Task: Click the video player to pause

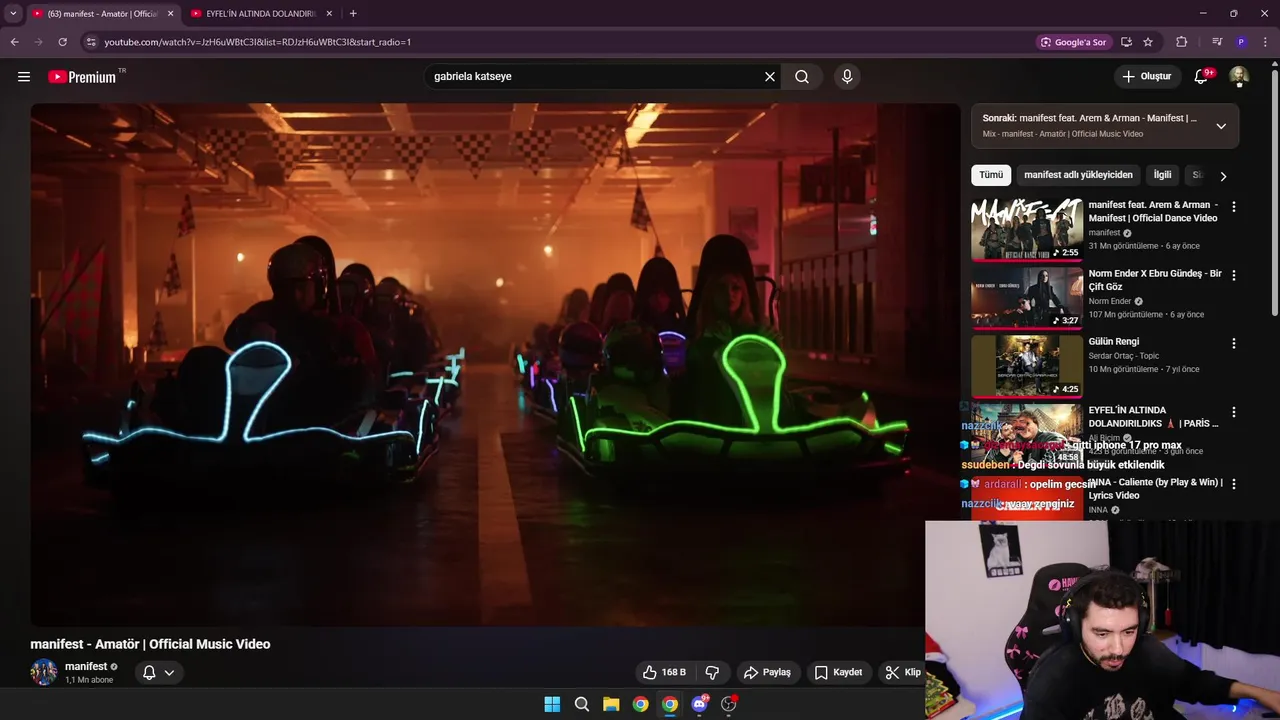Action: 495,365
